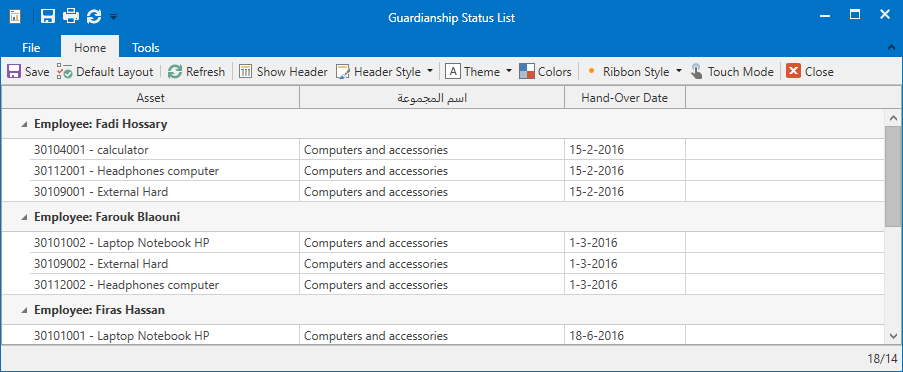Viewport: 903px width, 372px height.
Task: Click the red Close toolbar button
Action: pos(809,71)
